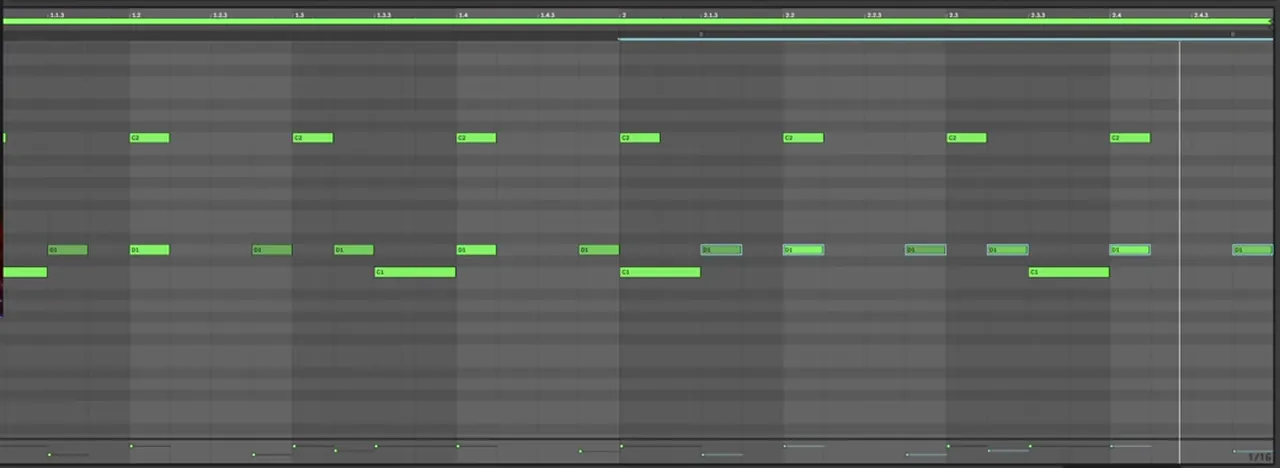Select the dimmed D1 note just before beat 1.3
1280x468 pixels.
pyautogui.click(x=272, y=250)
